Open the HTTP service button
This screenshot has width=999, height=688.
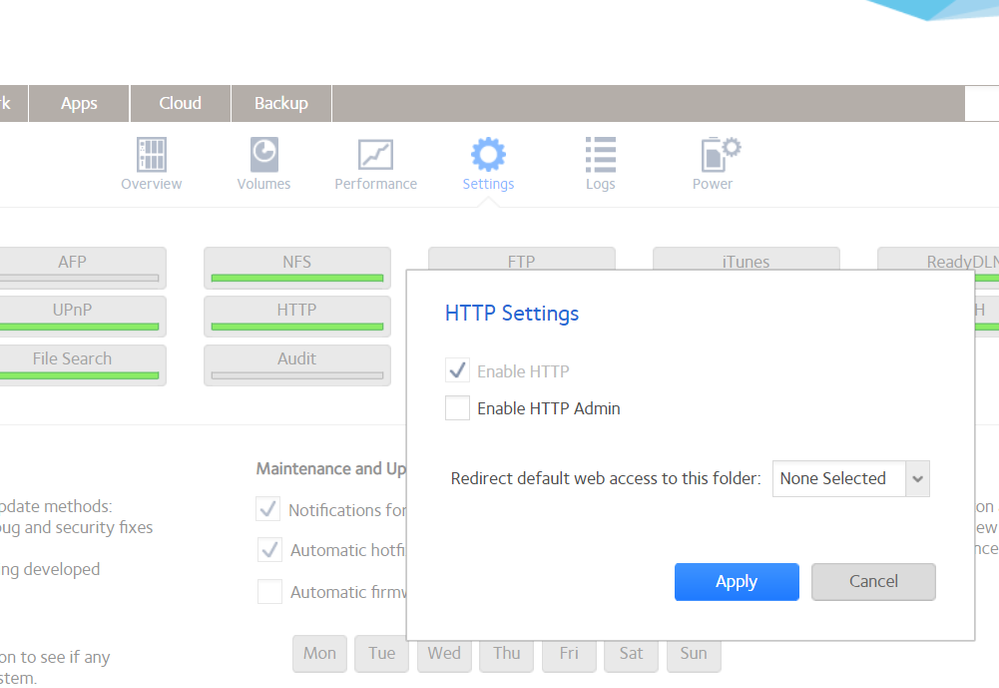pyautogui.click(x=297, y=316)
